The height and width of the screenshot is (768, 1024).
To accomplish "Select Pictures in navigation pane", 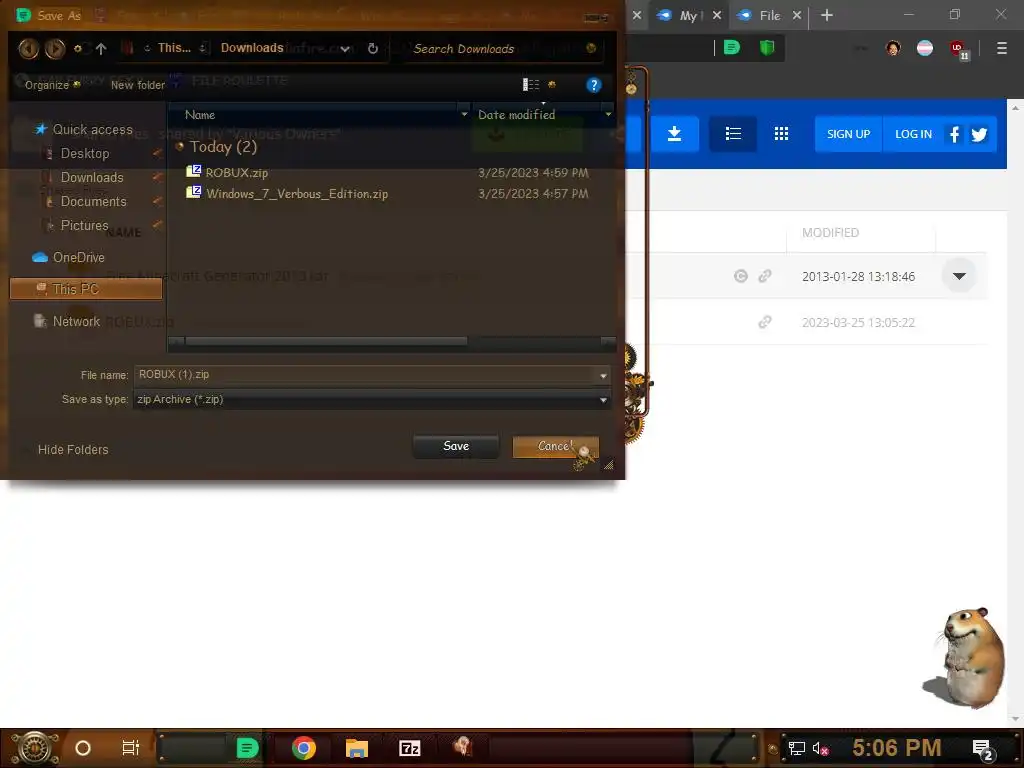I will [84, 225].
